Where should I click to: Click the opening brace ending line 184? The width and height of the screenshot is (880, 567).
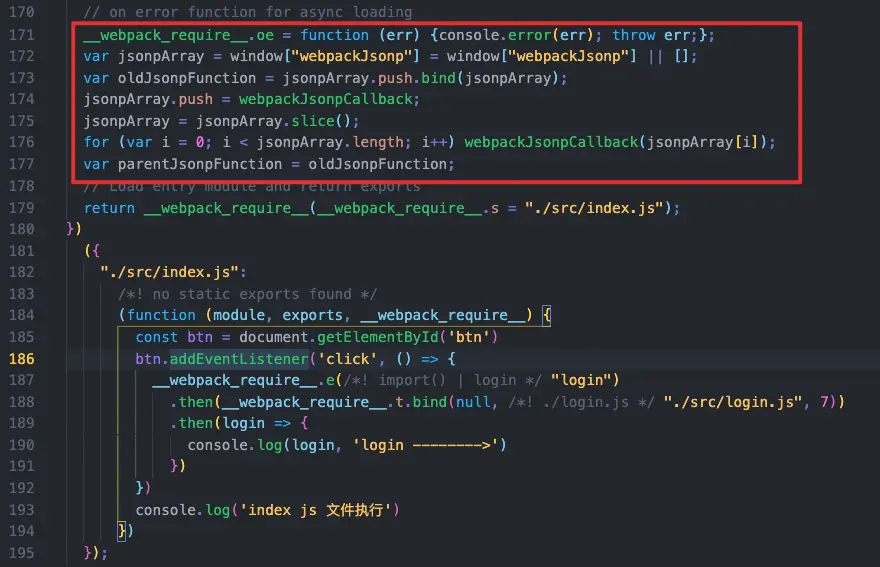point(547,315)
